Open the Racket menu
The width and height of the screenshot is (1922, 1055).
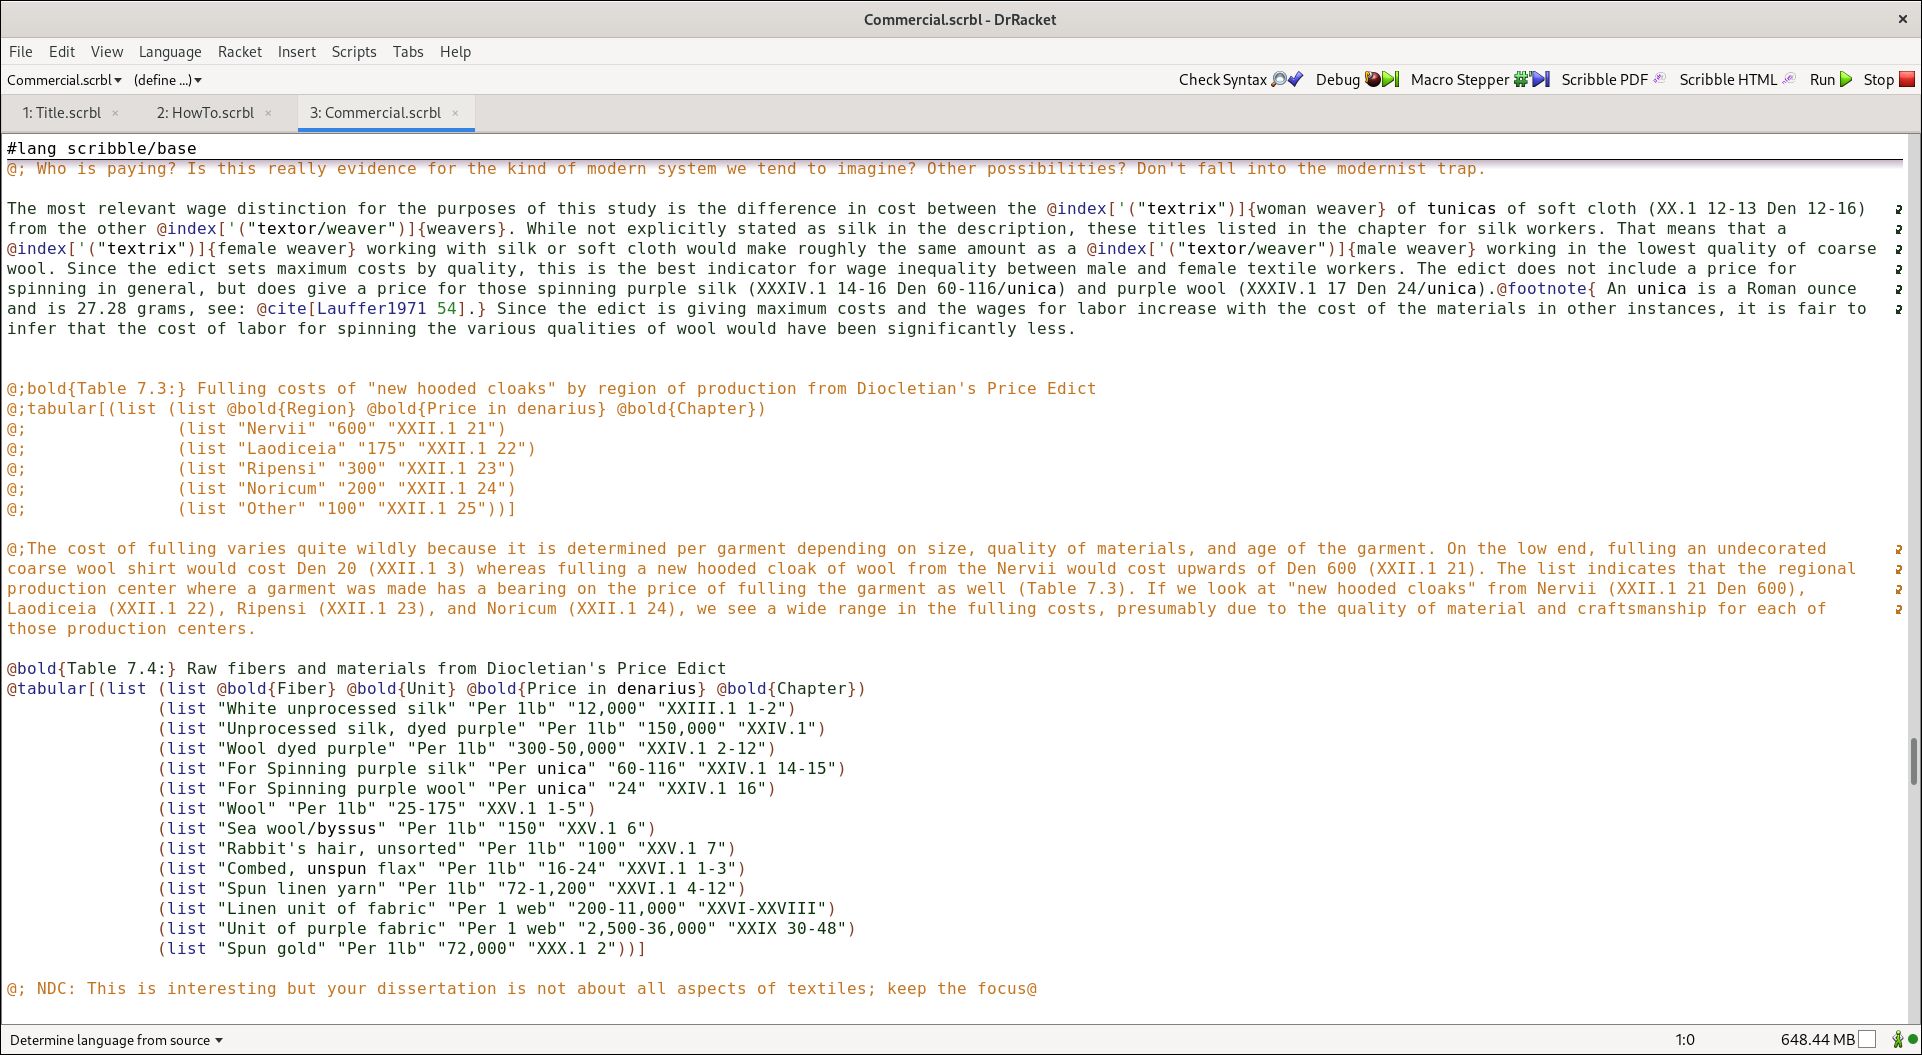(239, 52)
